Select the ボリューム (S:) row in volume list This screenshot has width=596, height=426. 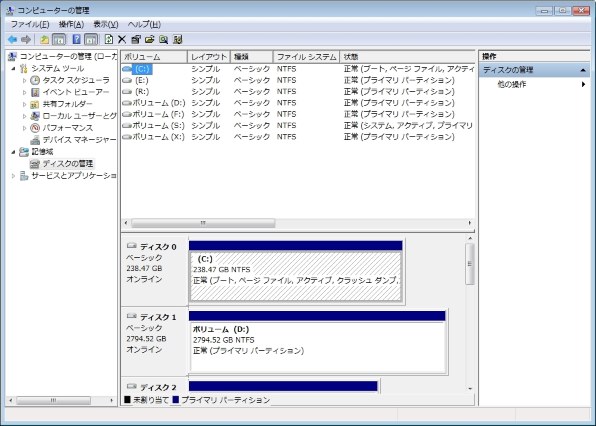tap(298, 126)
